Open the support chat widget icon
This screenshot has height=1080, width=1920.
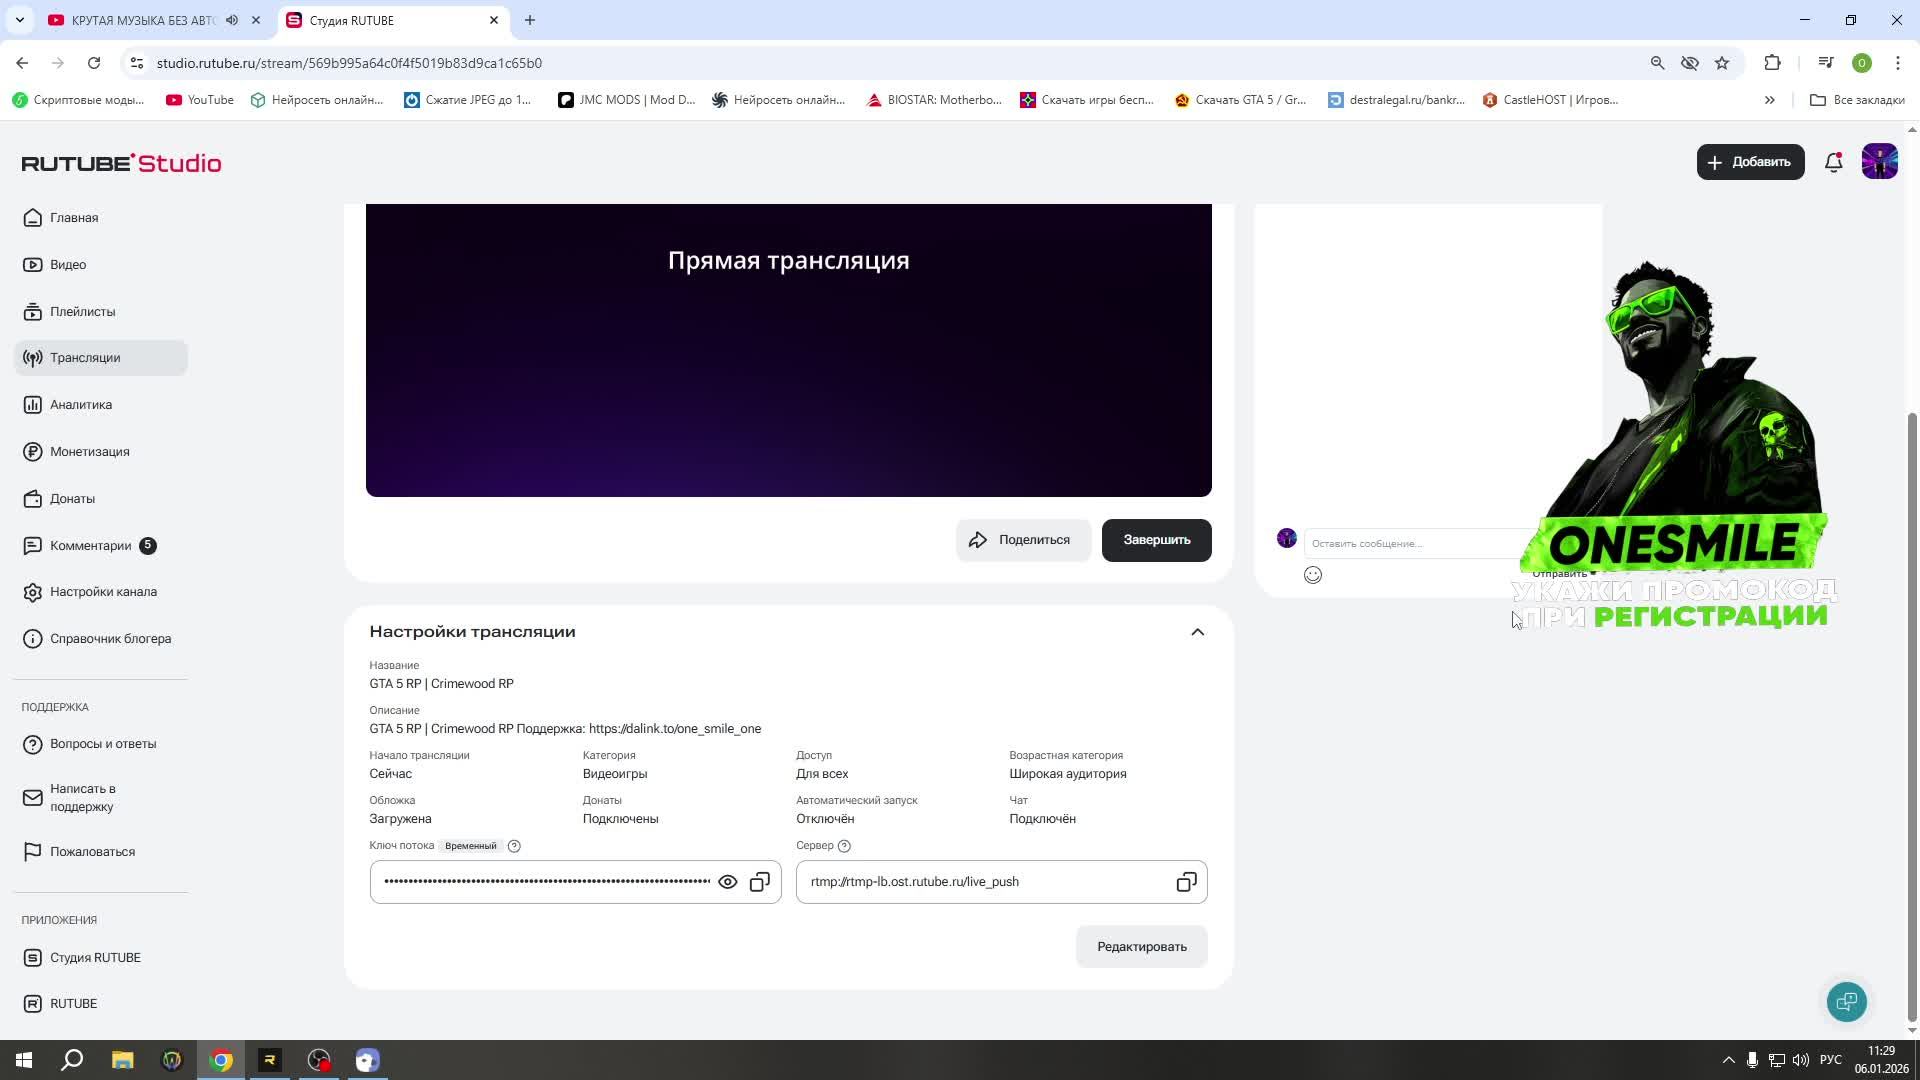[x=1846, y=1002]
